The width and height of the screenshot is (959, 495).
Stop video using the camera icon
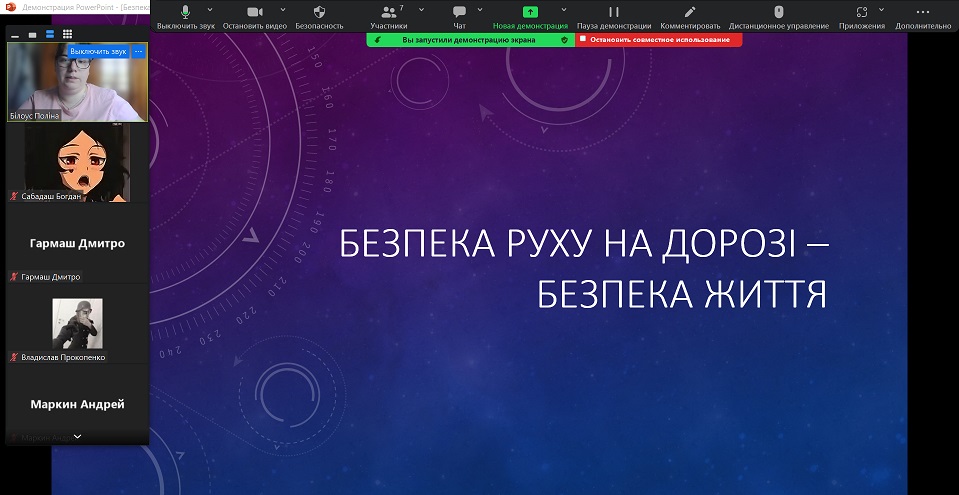pyautogui.click(x=253, y=12)
